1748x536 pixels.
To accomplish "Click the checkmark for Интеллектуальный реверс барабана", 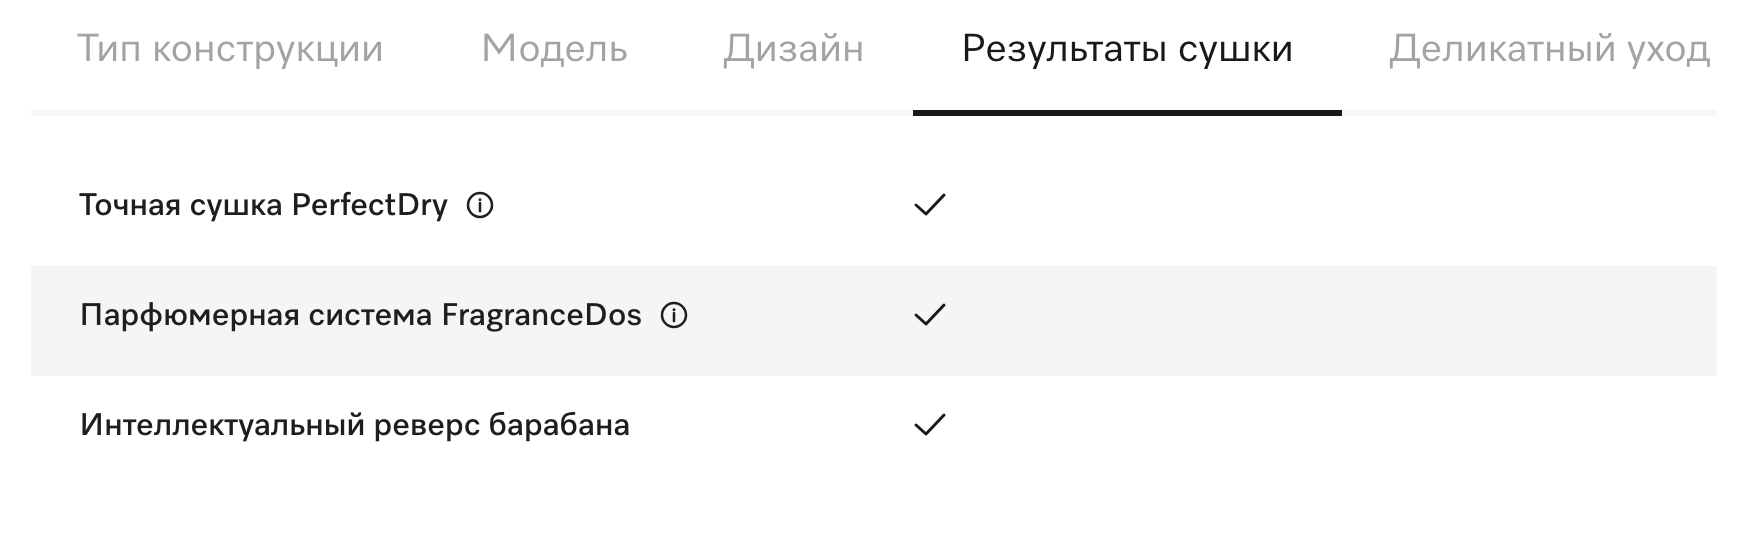I will 930,426.
